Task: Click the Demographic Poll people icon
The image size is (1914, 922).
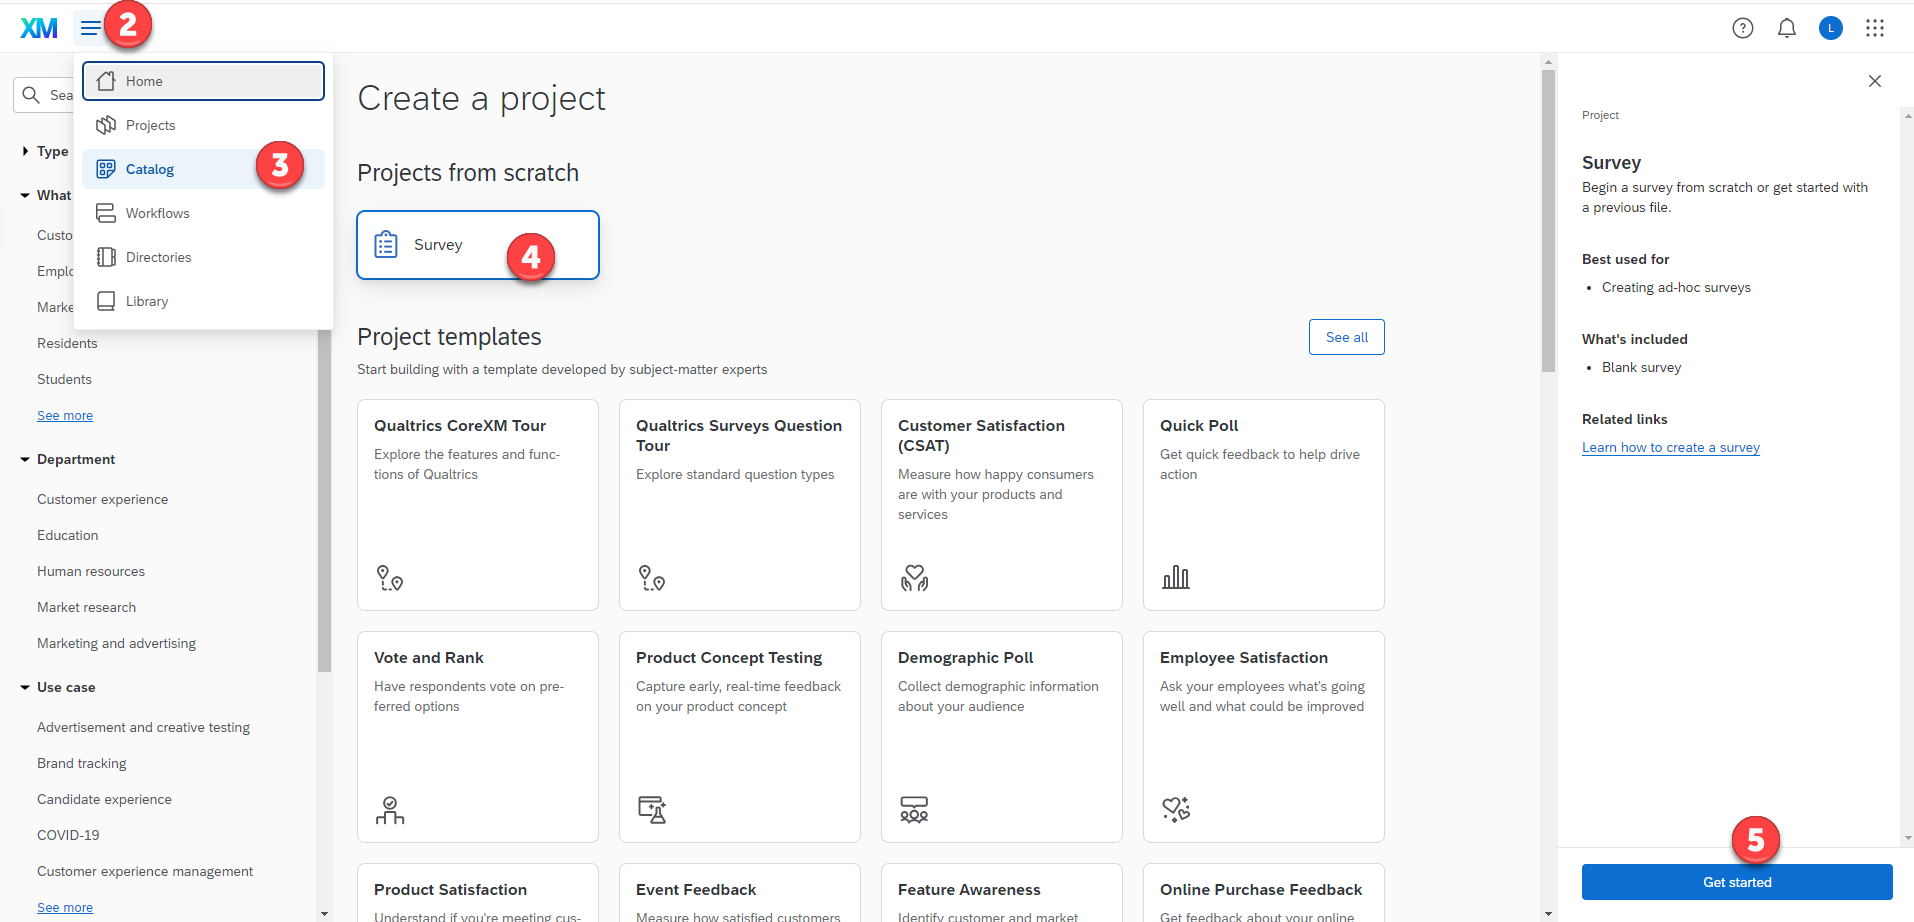Action: click(914, 810)
